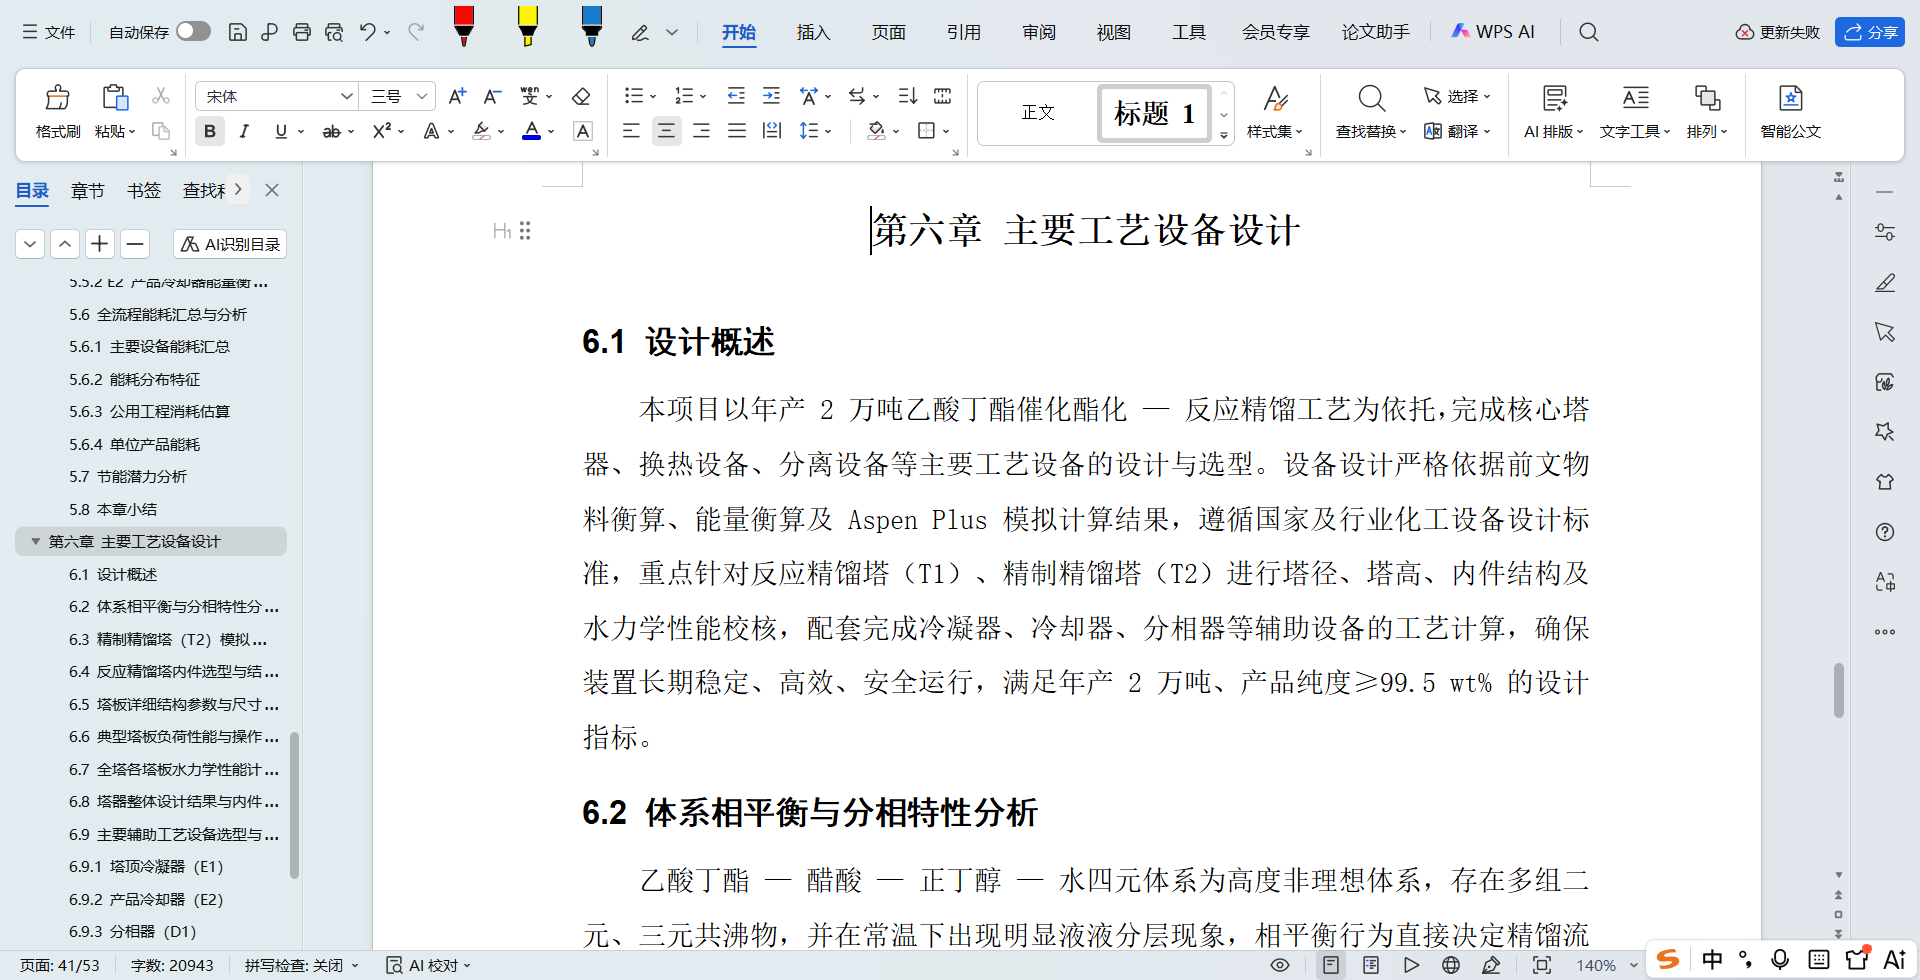
Task: Open the 插入 ribbon tab
Action: [813, 32]
